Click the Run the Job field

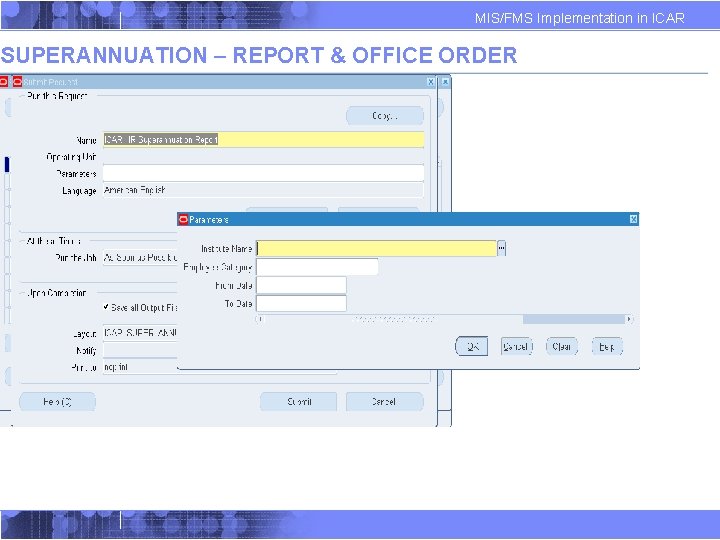pos(140,258)
